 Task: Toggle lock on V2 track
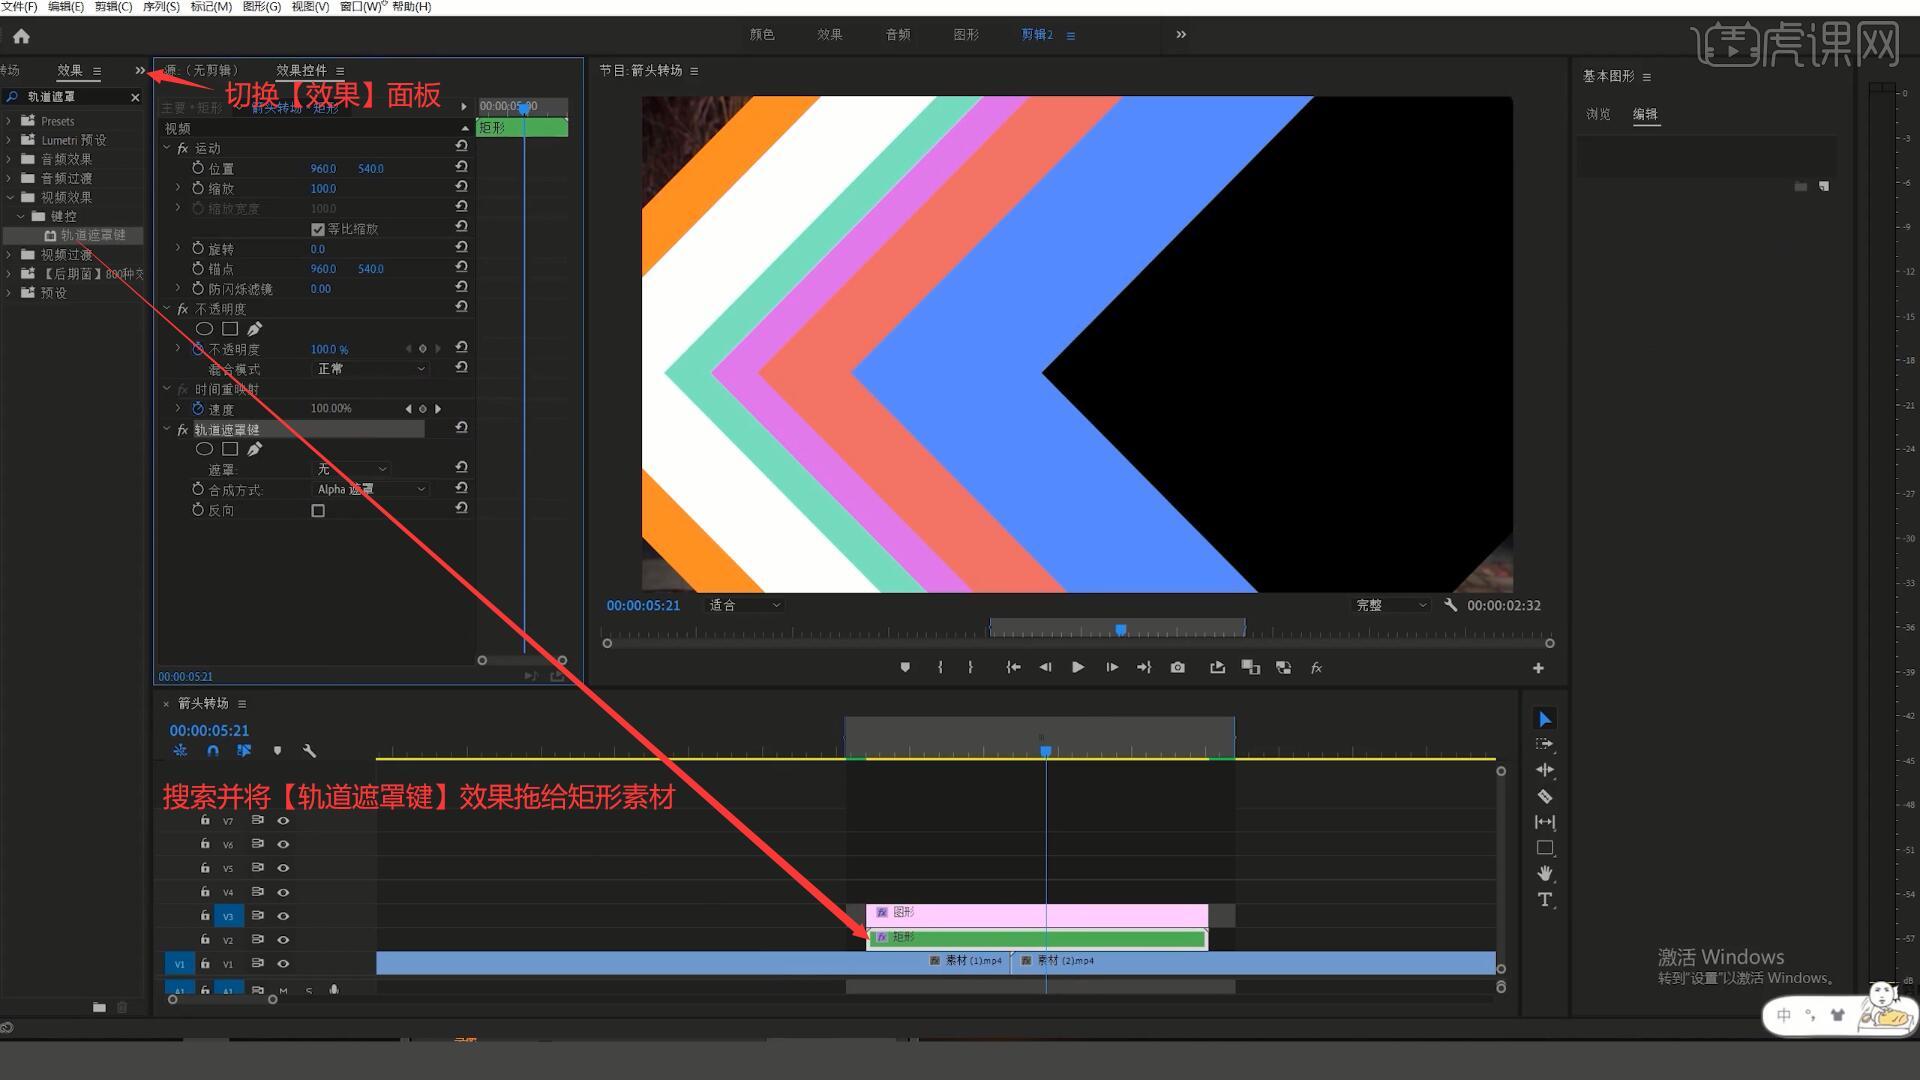click(205, 939)
